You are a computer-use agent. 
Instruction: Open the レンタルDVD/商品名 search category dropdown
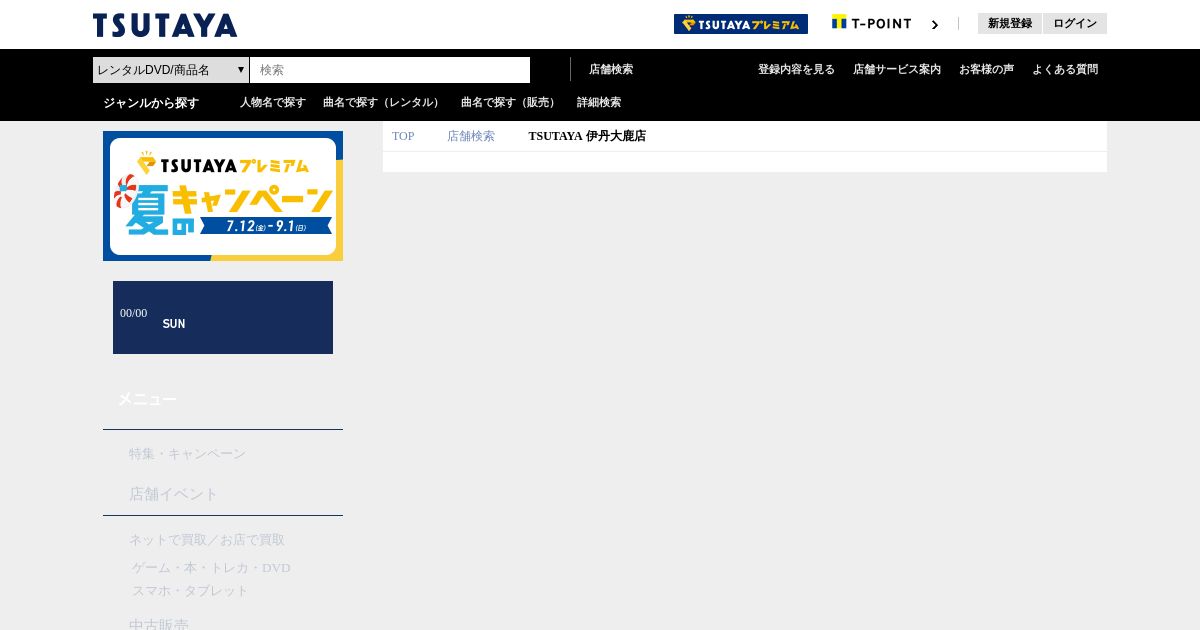click(x=171, y=70)
